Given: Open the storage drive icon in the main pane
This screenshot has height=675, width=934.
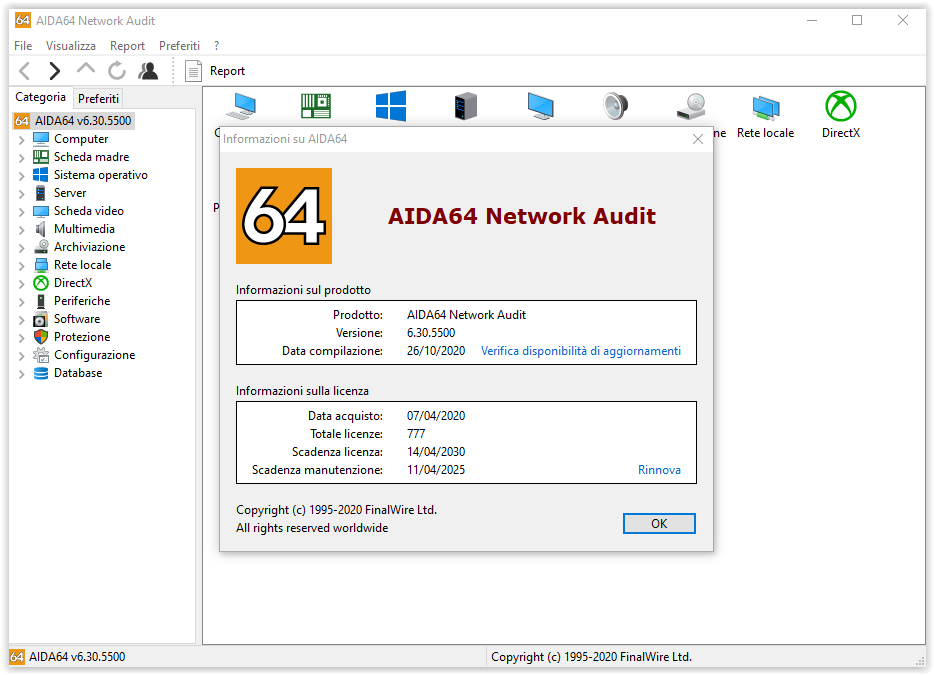Looking at the screenshot, I should pos(691,107).
